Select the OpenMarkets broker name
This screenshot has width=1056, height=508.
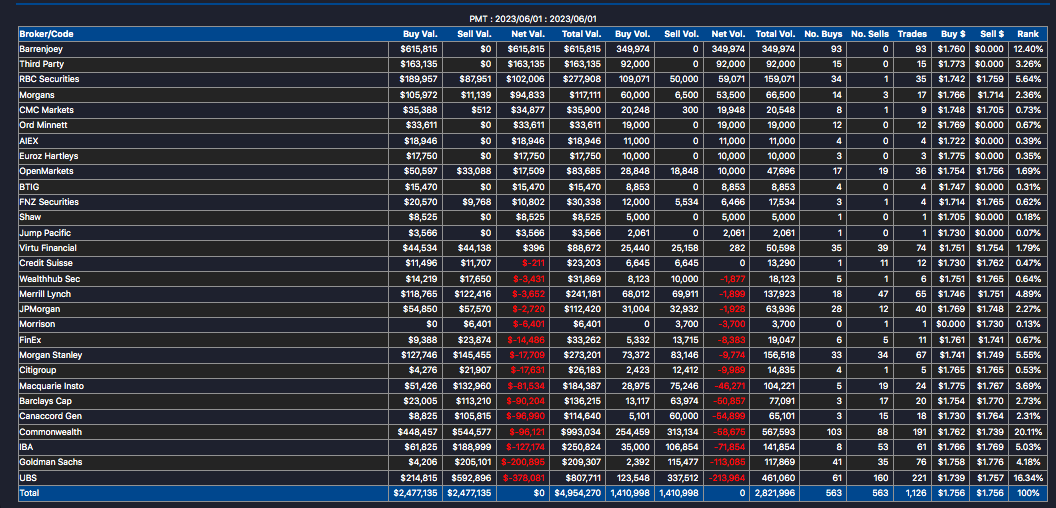(46, 171)
